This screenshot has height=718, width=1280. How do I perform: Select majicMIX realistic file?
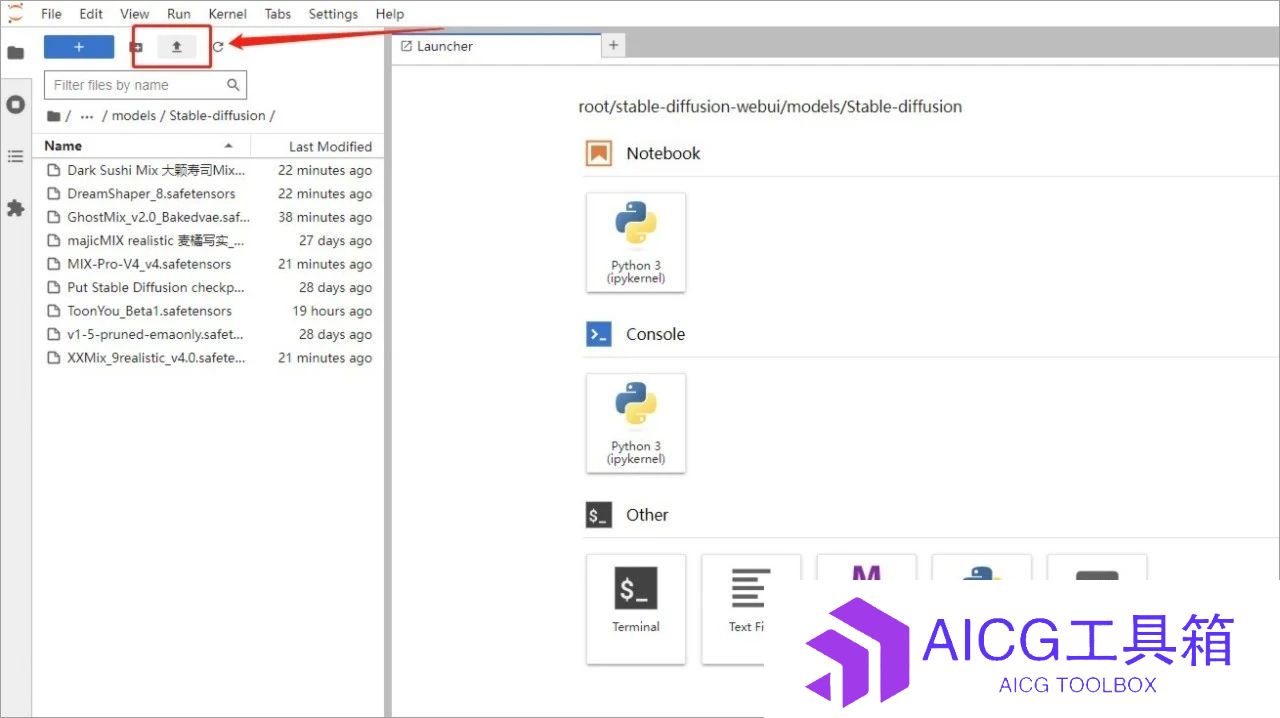pos(209,241)
